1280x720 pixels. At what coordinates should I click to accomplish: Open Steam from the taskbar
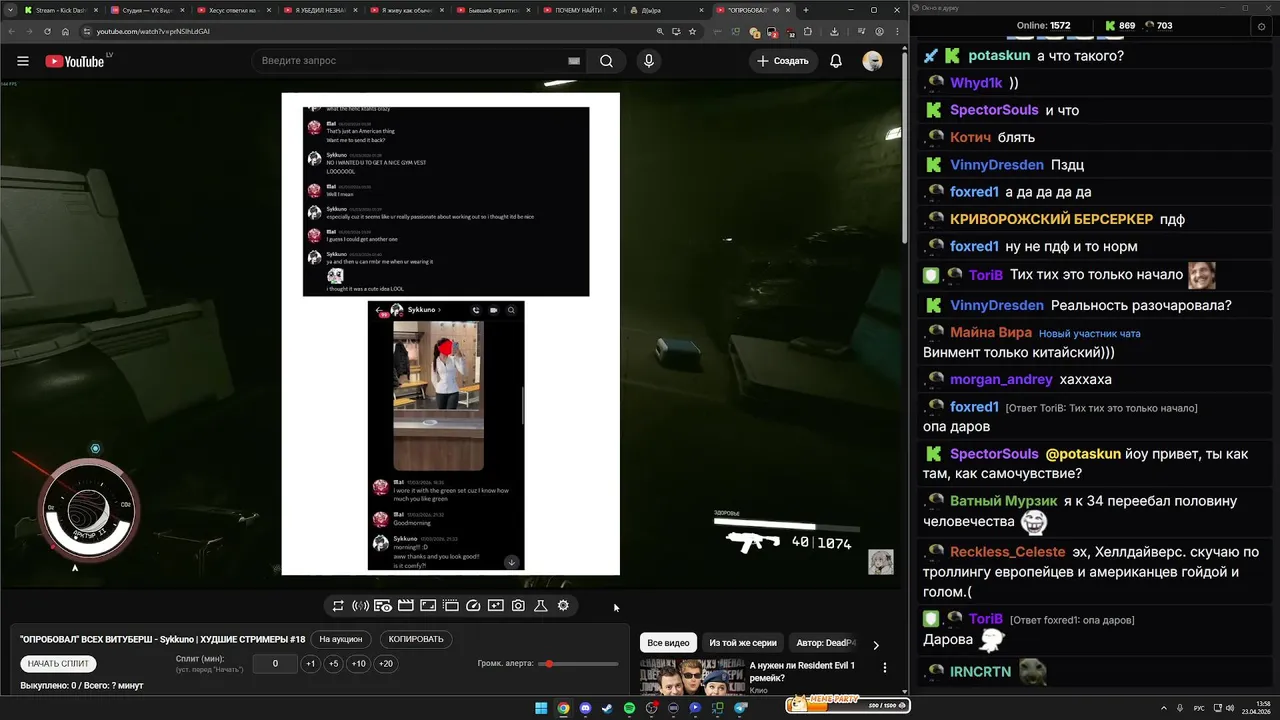(x=607, y=708)
